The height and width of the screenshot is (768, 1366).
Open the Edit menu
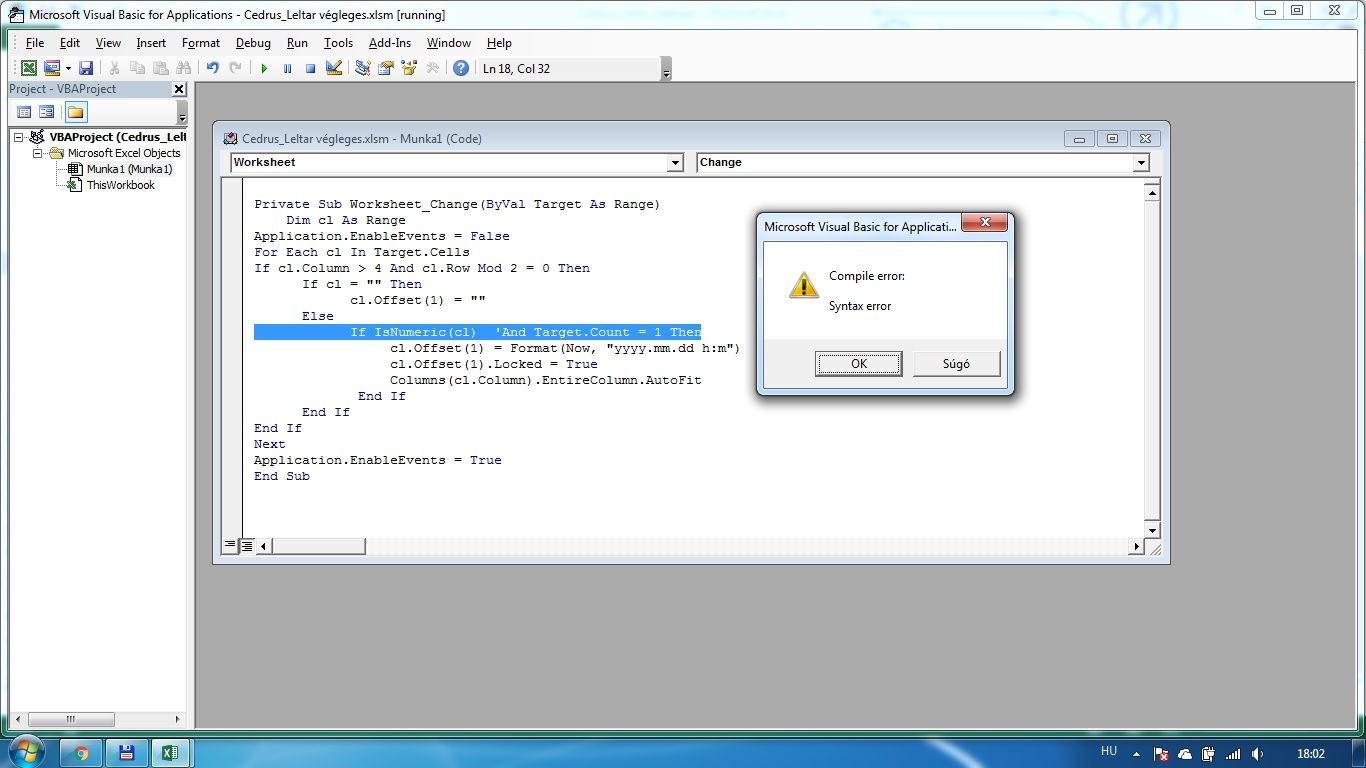pyautogui.click(x=70, y=43)
